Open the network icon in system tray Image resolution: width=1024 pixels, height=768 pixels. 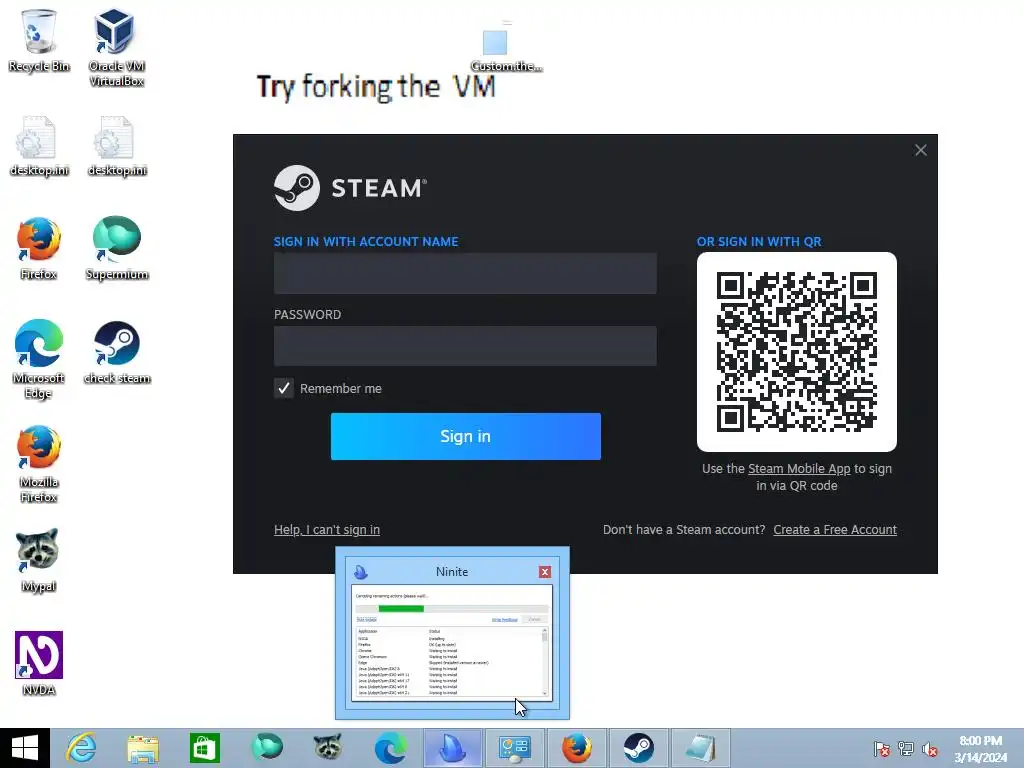click(906, 749)
